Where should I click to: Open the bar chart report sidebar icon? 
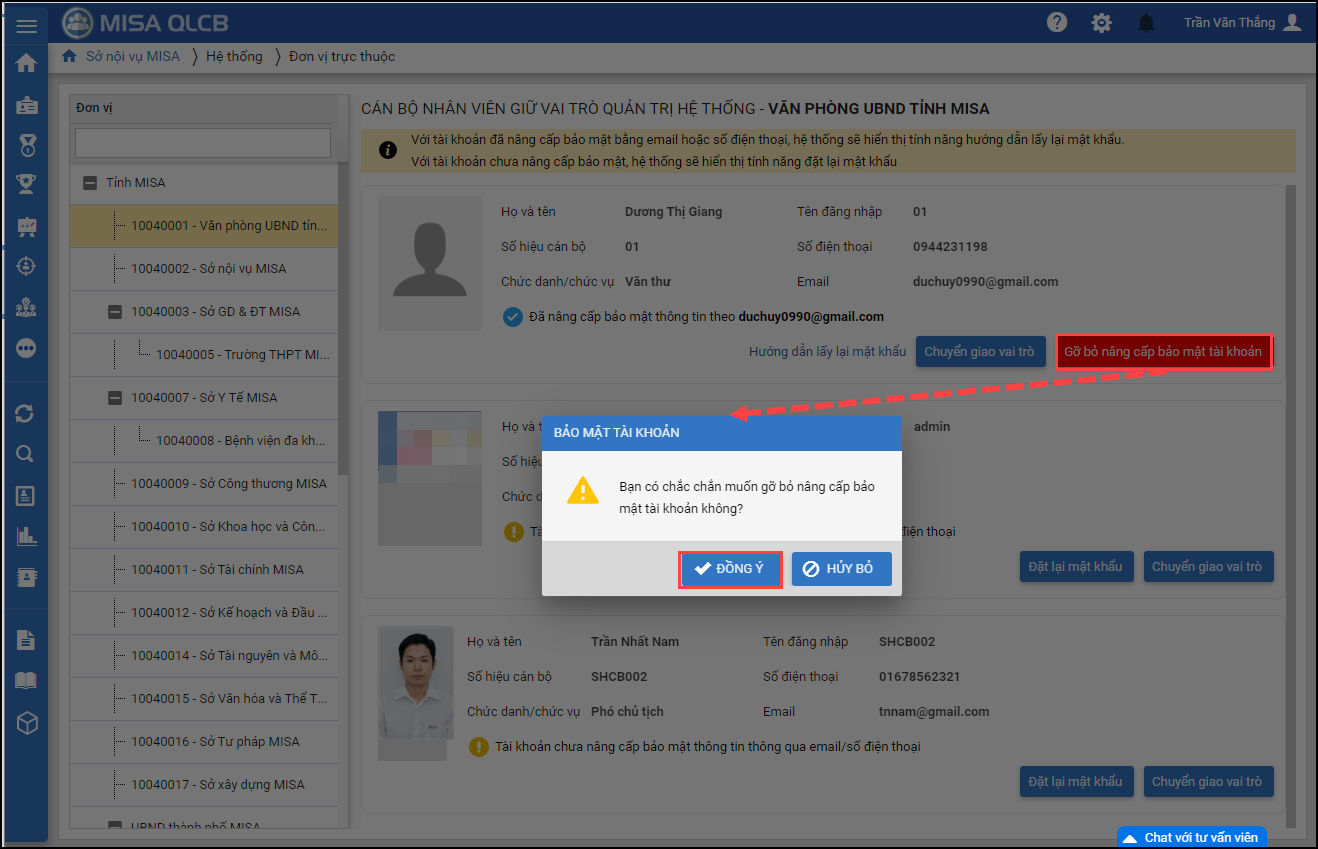(x=26, y=536)
